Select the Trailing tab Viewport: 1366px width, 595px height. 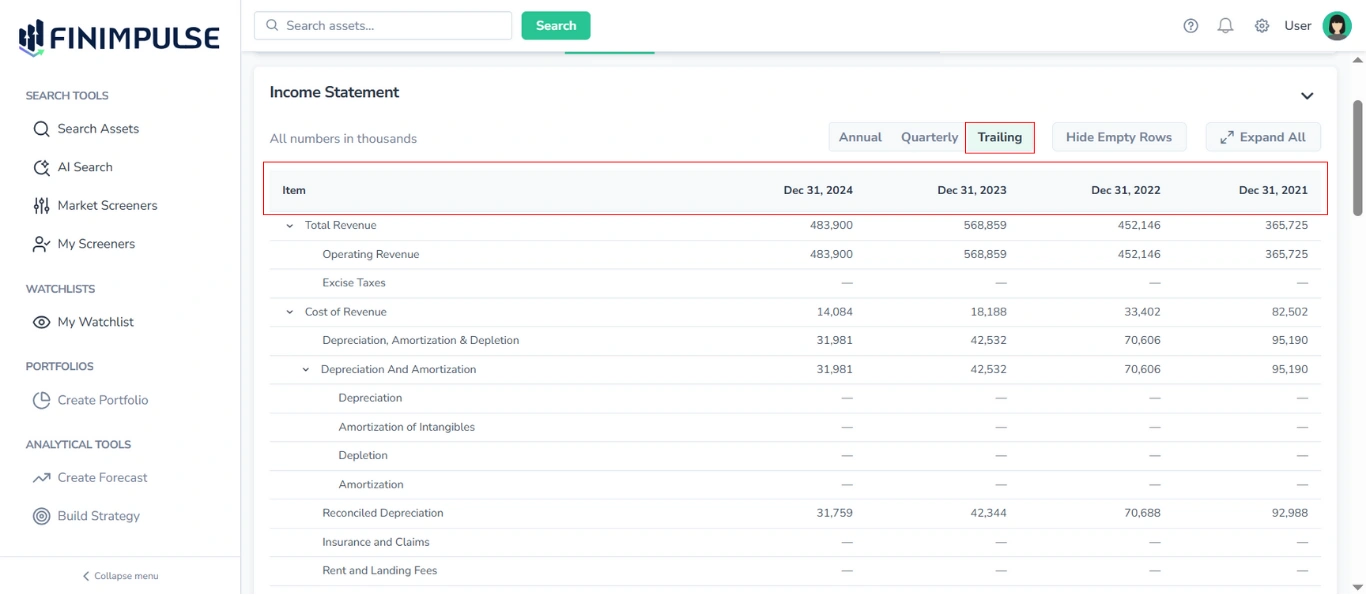[x=999, y=136]
